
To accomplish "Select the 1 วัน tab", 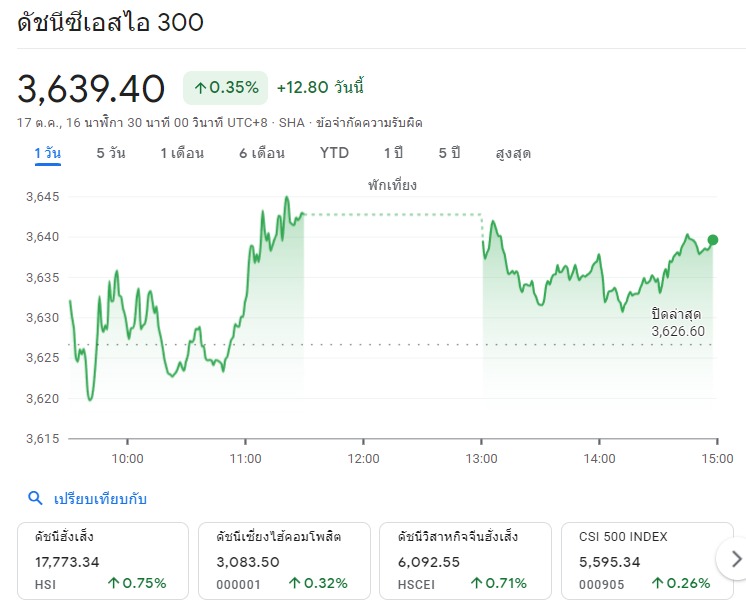I will pyautogui.click(x=48, y=153).
